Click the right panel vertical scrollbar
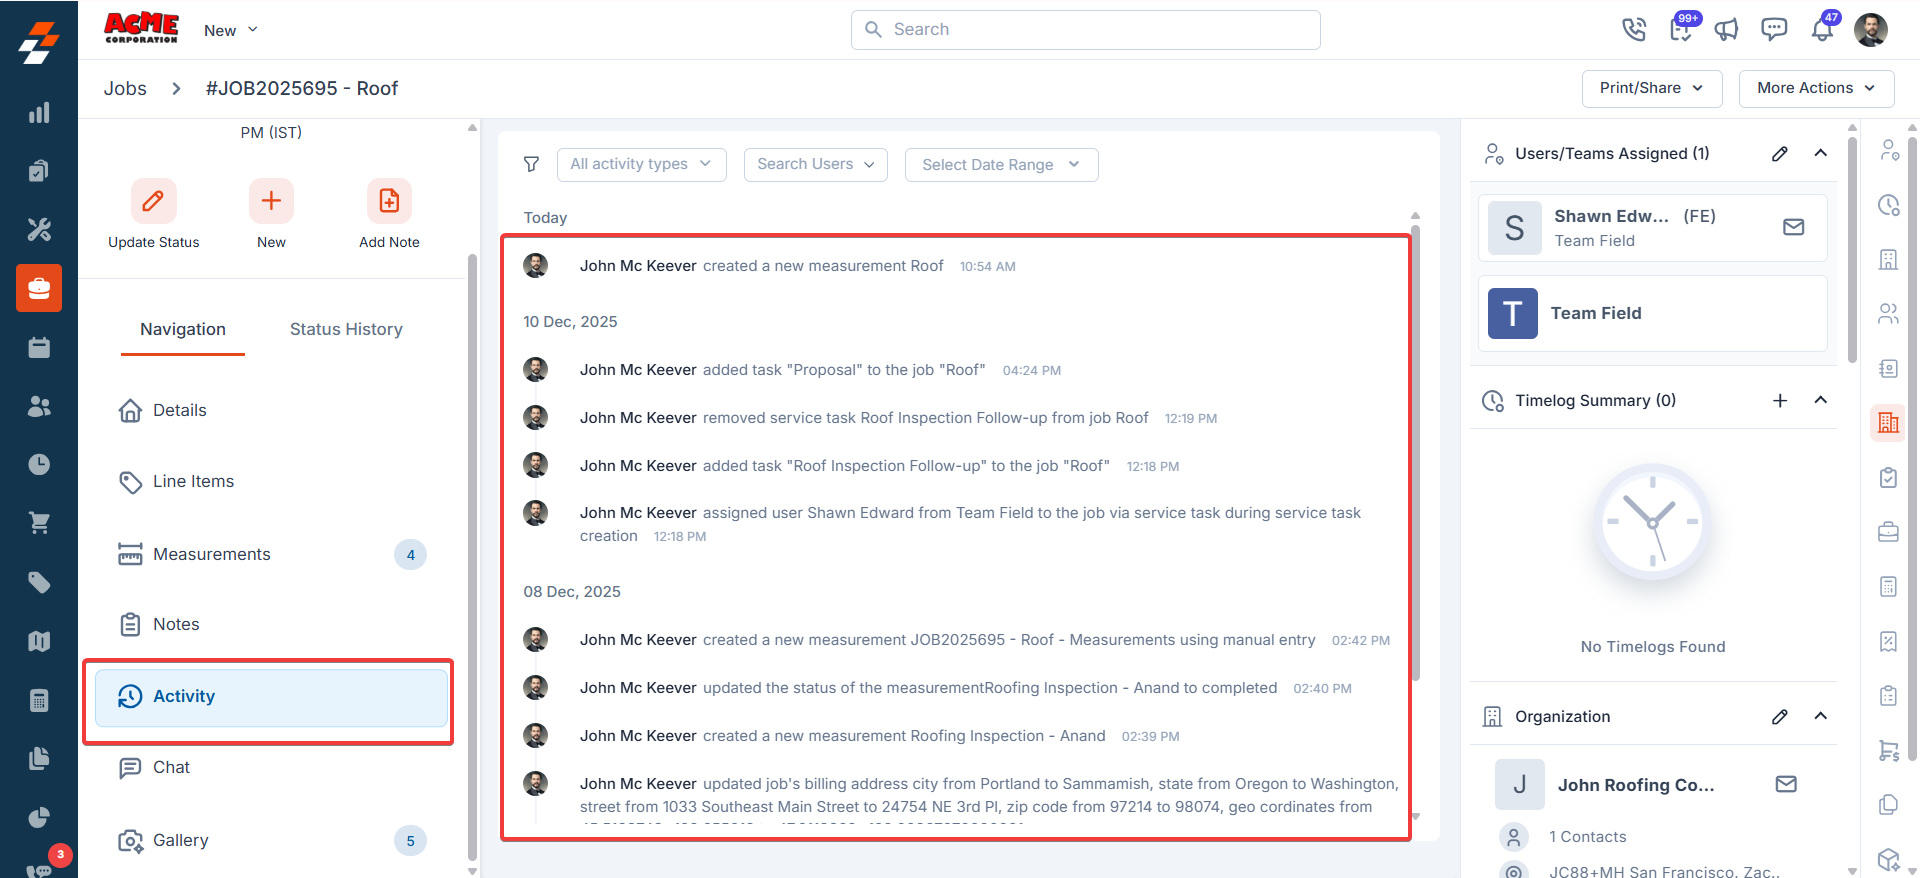 pyautogui.click(x=1852, y=250)
